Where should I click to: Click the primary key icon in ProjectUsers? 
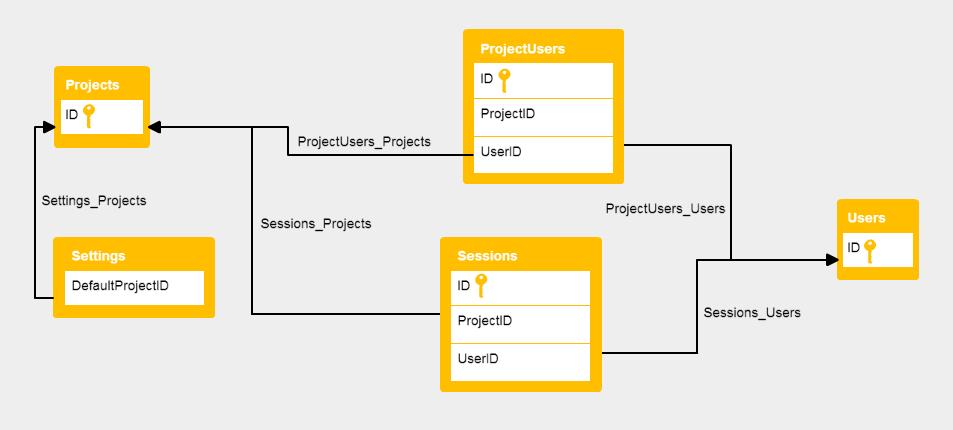click(x=504, y=78)
